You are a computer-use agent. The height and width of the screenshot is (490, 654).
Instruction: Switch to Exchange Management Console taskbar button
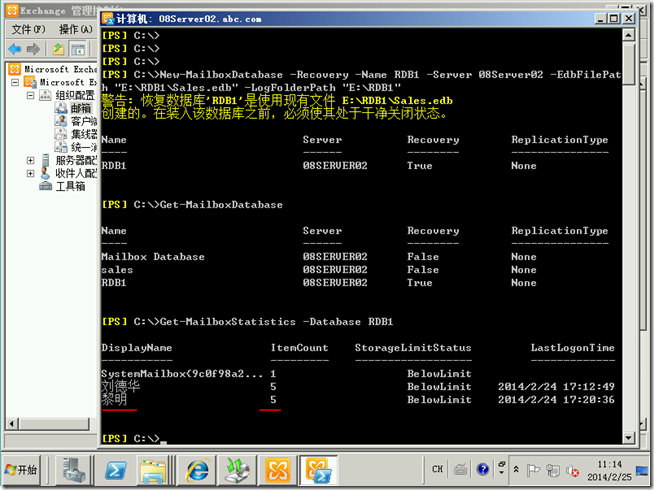pyautogui.click(x=277, y=471)
